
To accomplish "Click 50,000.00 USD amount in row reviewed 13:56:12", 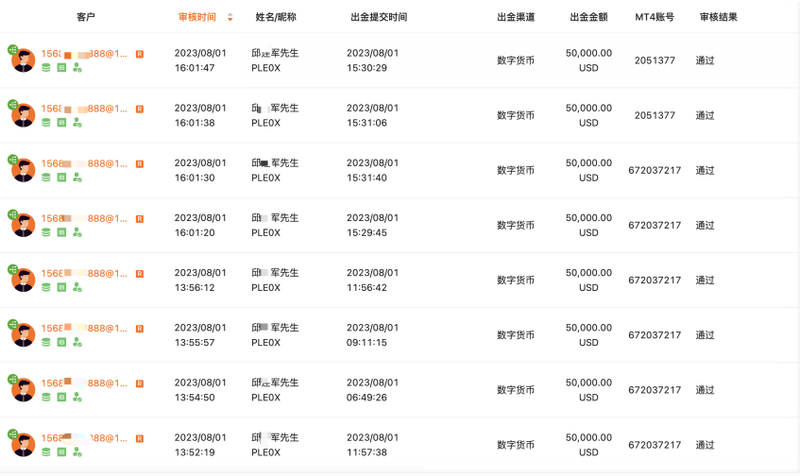I will click(x=589, y=280).
